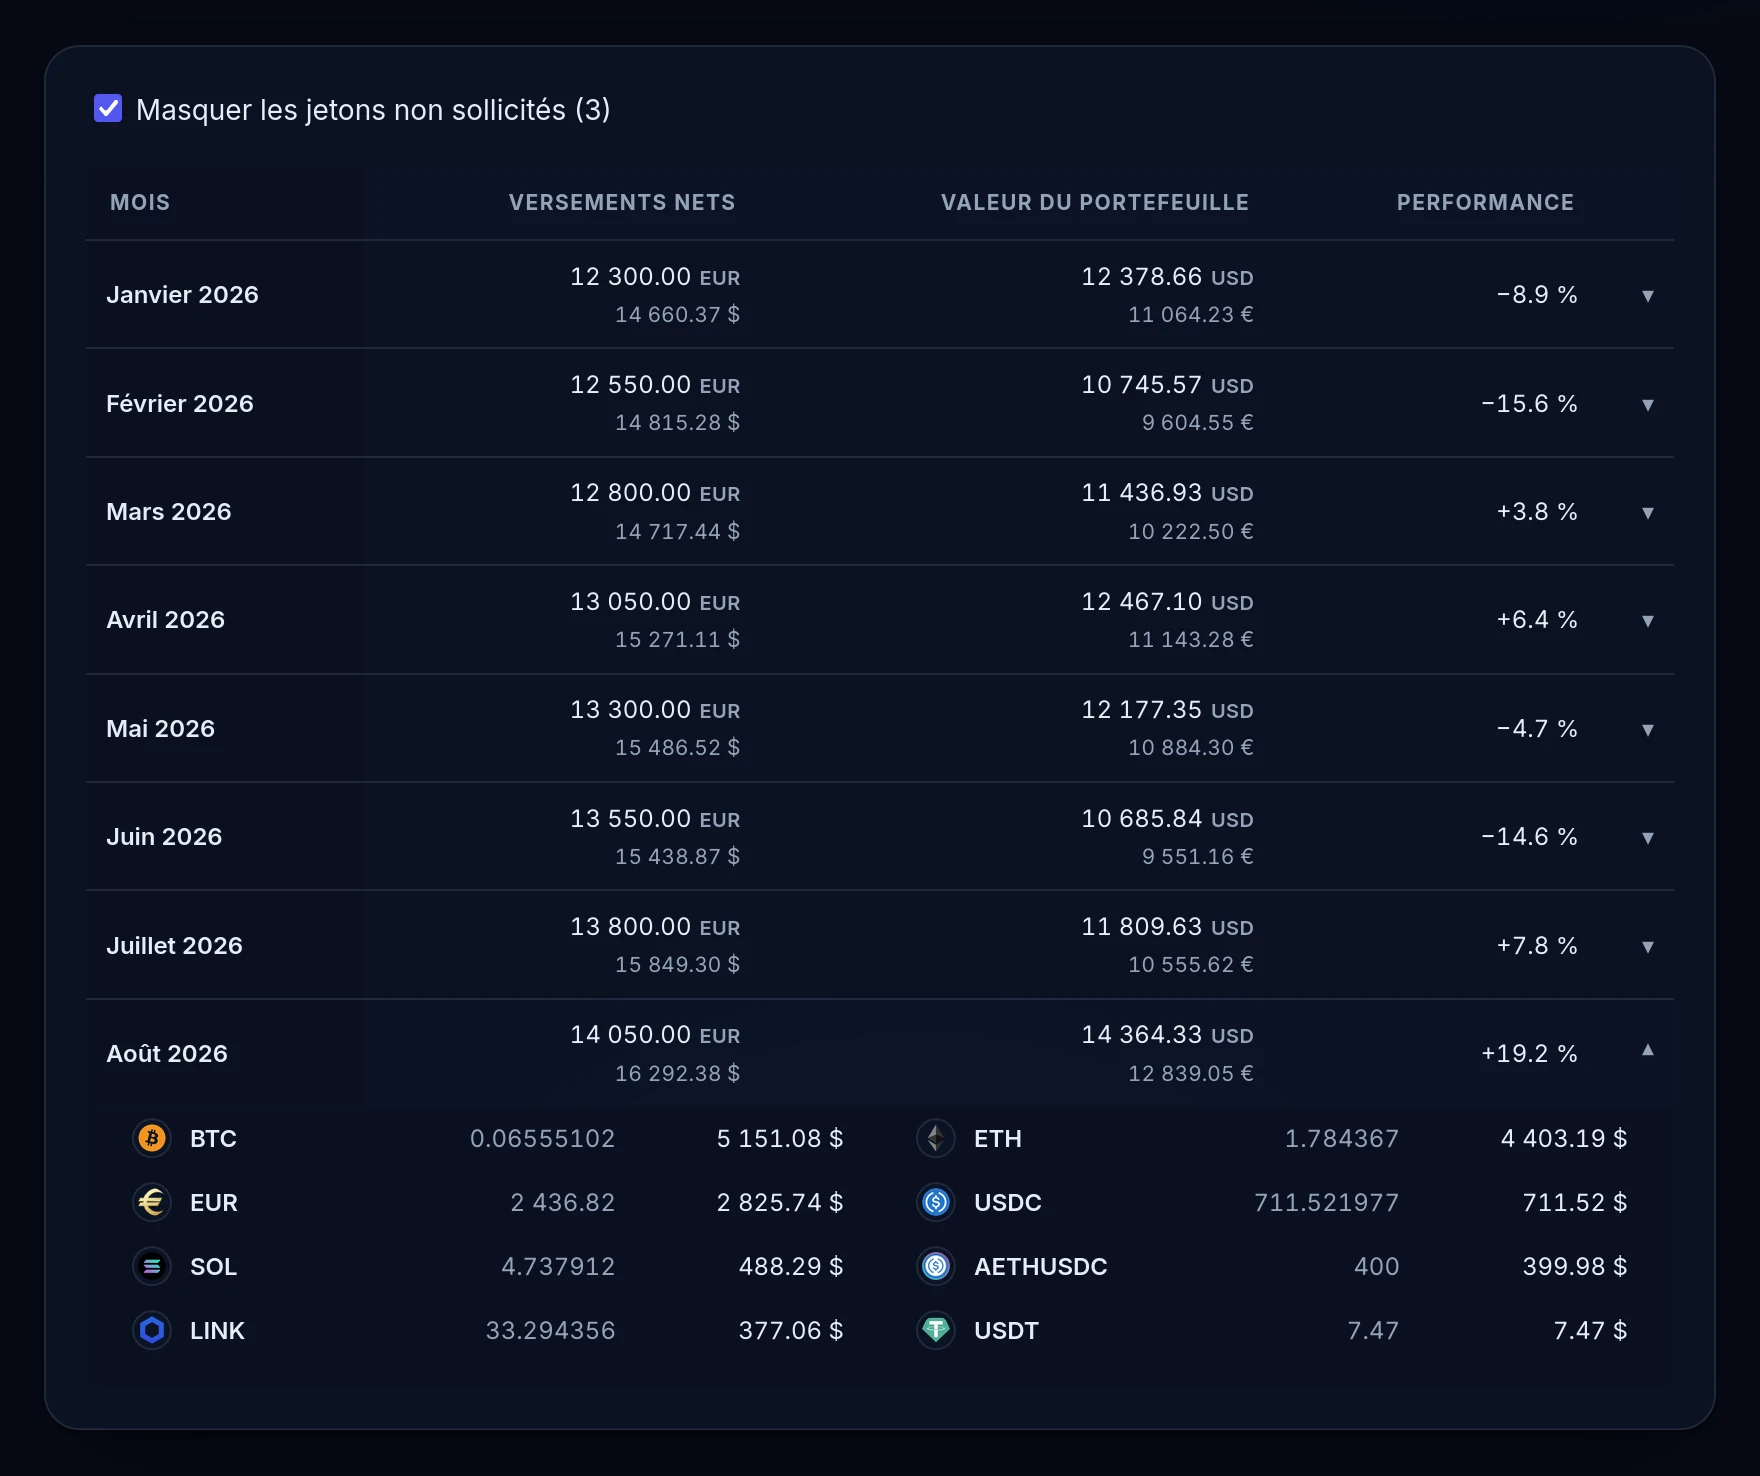Click the +6.4 % Avril performance value
This screenshot has height=1476, width=1760.
[1537, 620]
